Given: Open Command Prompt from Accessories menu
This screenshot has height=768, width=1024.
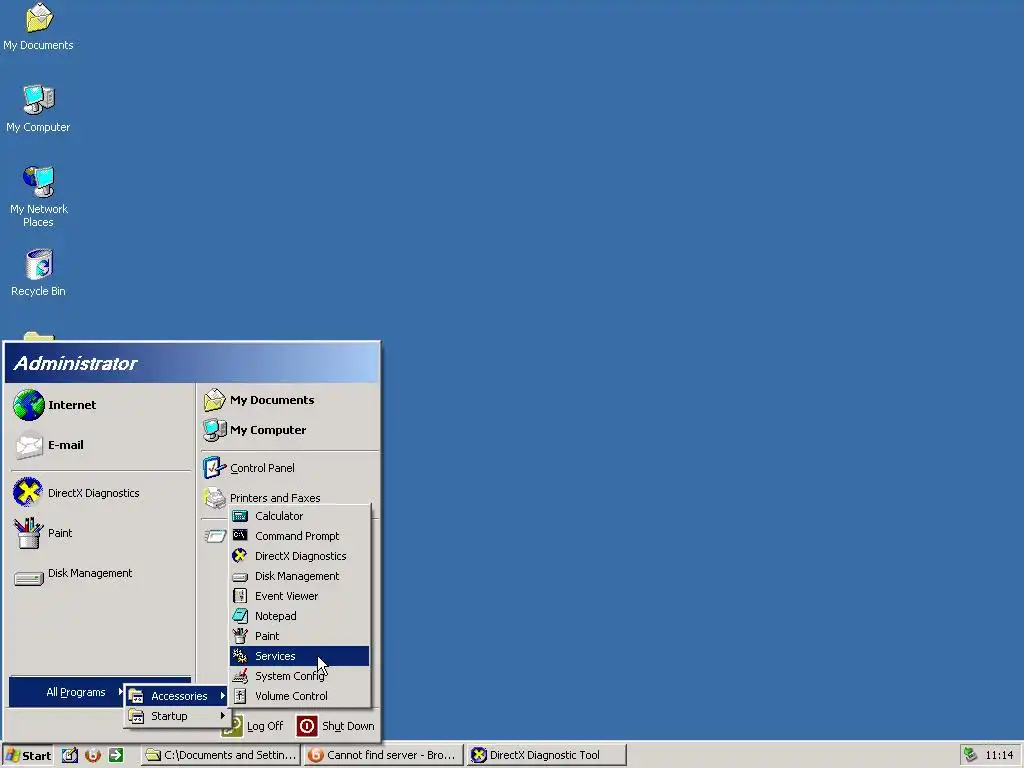Looking at the screenshot, I should 300,536.
